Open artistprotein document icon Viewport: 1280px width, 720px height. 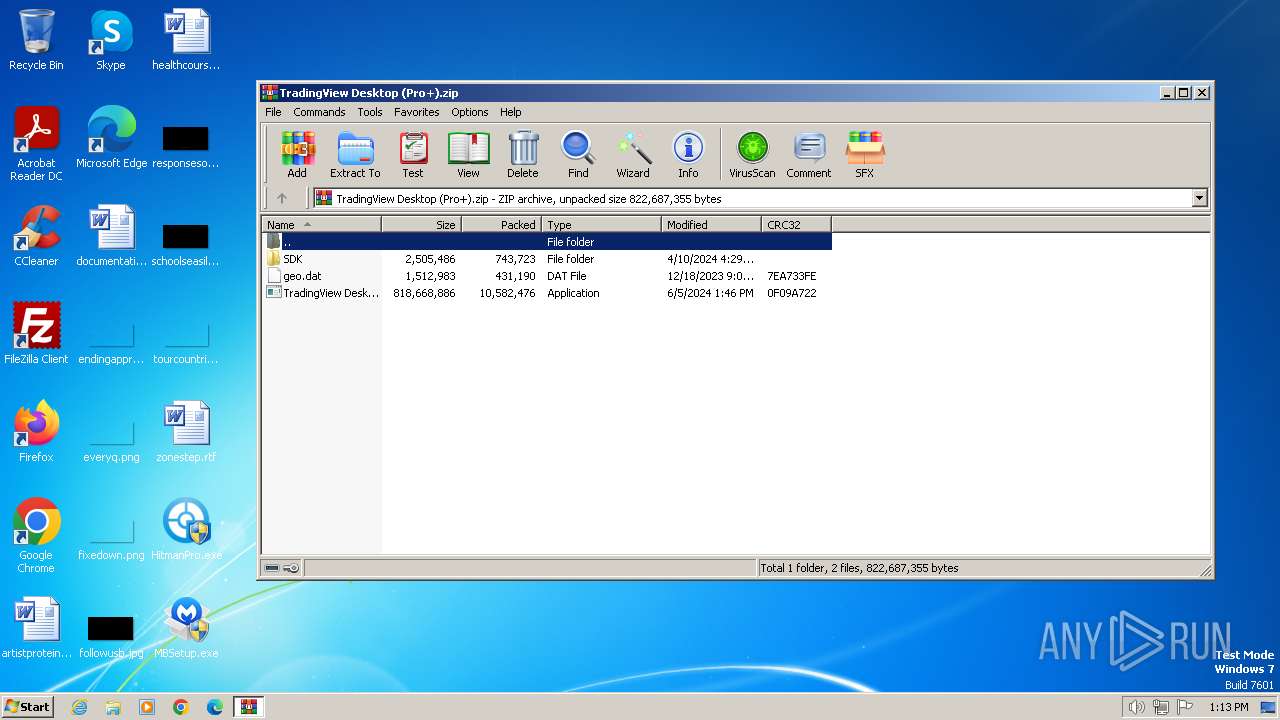(36, 629)
